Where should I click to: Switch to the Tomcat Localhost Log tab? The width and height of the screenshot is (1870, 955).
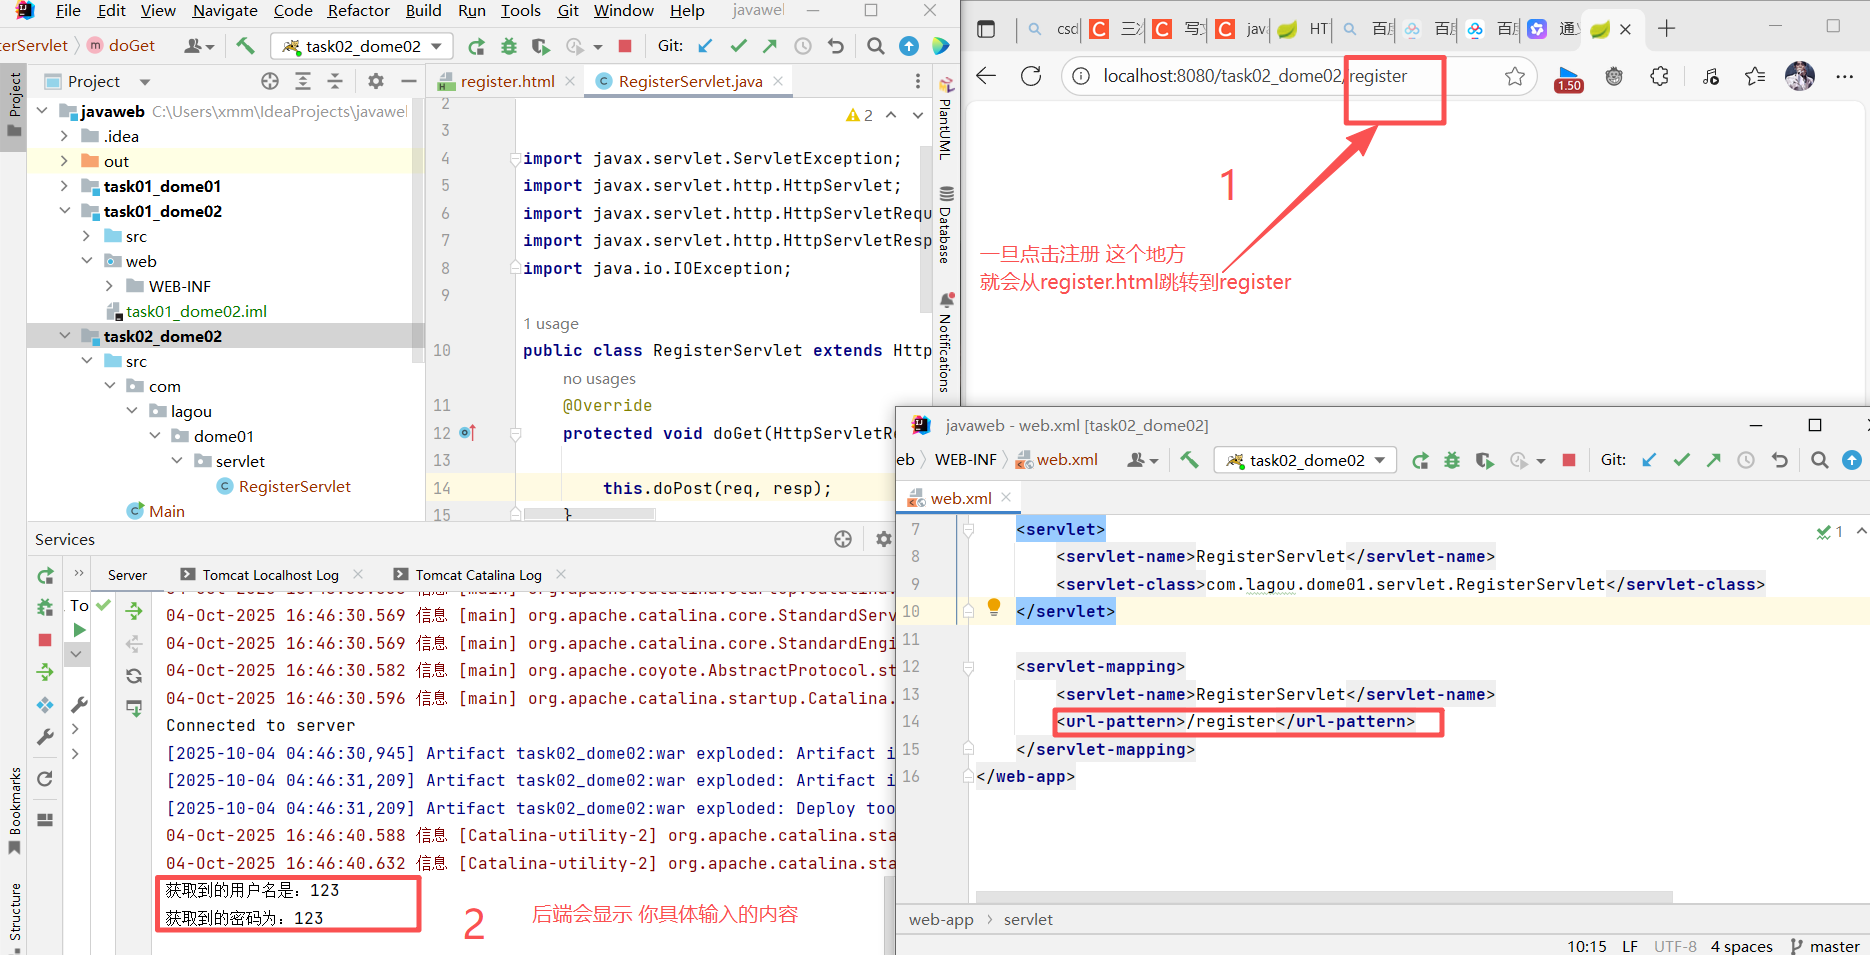coord(271,575)
